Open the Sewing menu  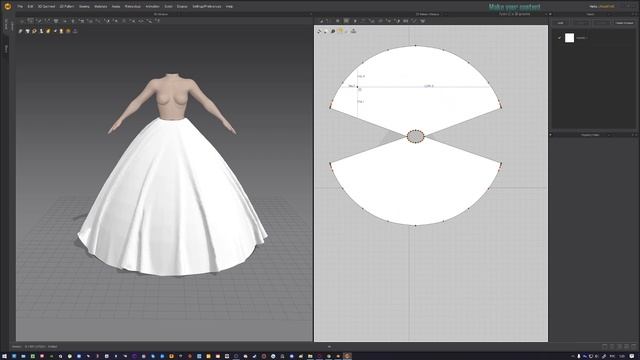[84, 7]
